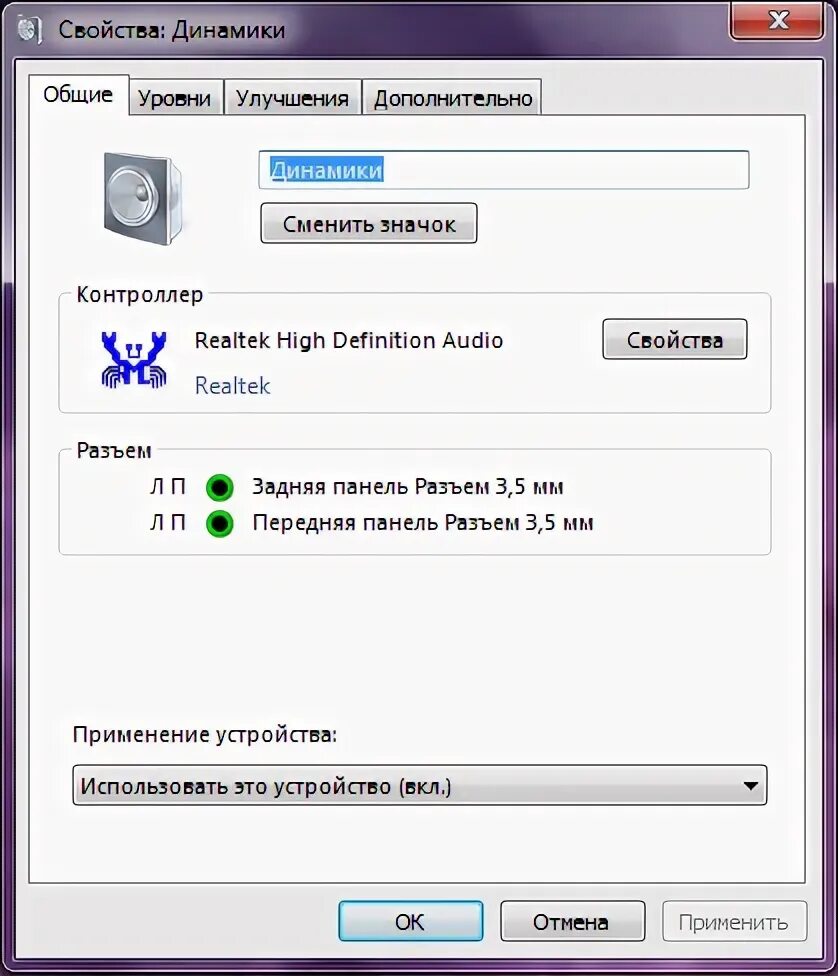Image resolution: width=838 pixels, height=976 pixels.
Task: Click the green rear panel jack icon
Action: (220, 487)
